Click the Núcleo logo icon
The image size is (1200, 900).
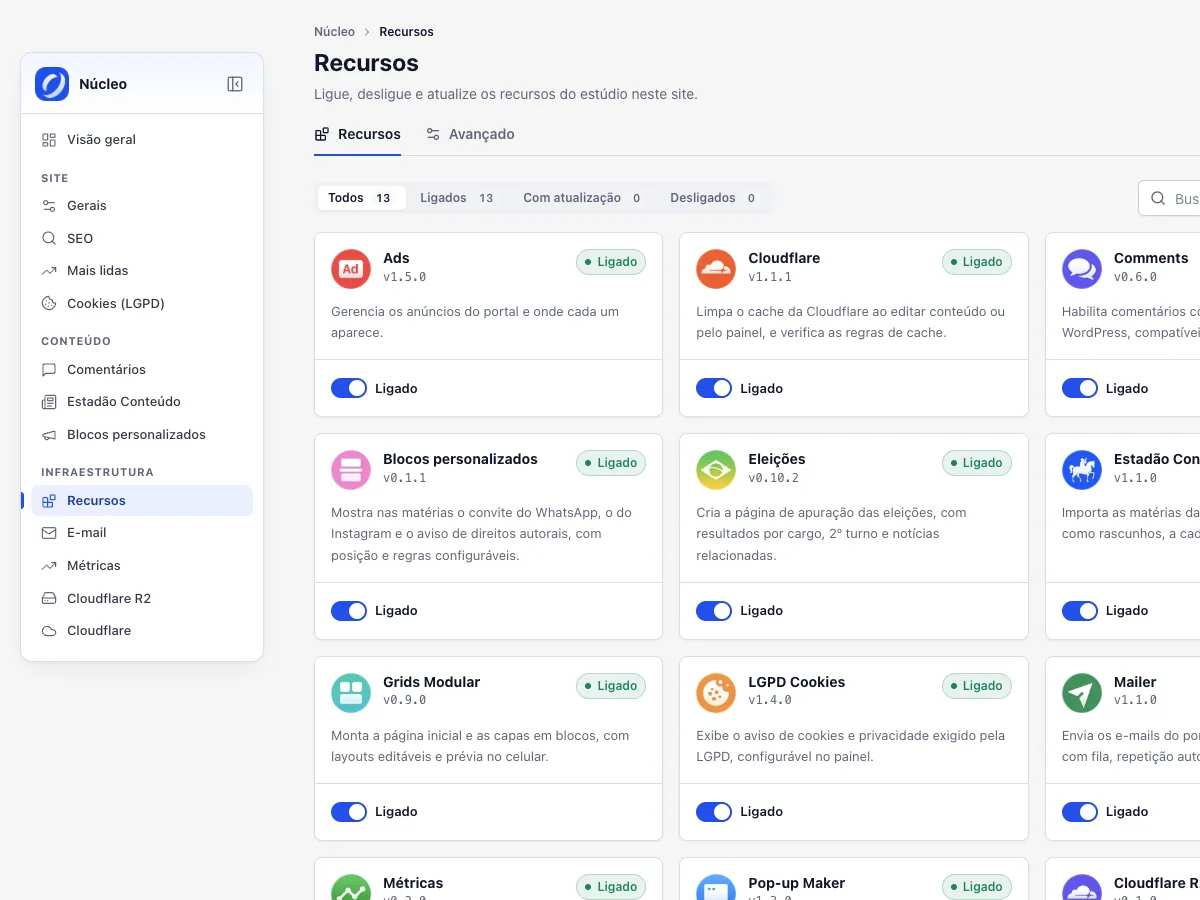(52, 84)
